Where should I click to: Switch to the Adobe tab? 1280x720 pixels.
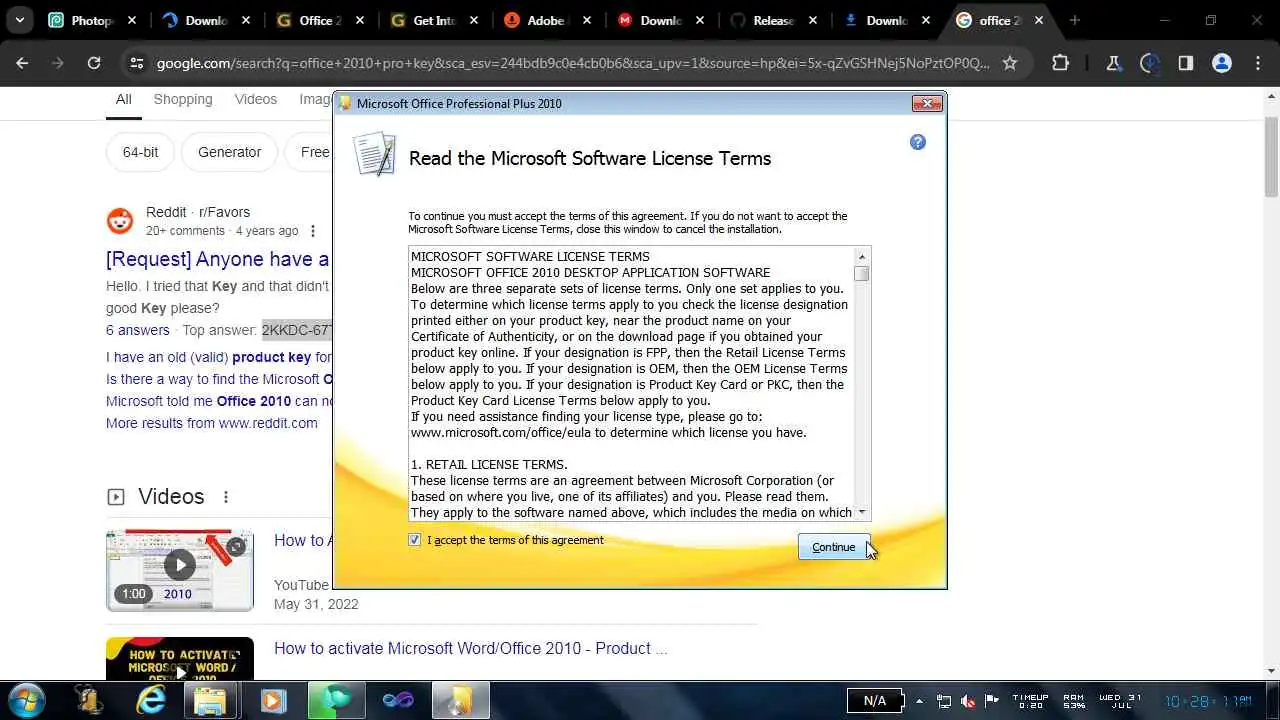click(547, 20)
